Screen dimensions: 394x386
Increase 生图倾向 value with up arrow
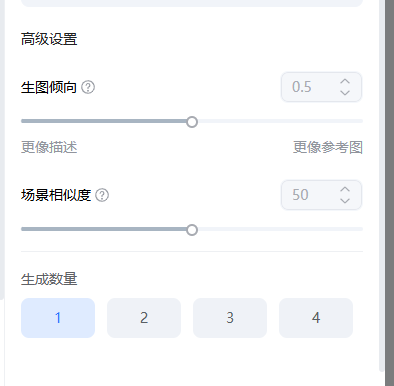tap(345, 81)
